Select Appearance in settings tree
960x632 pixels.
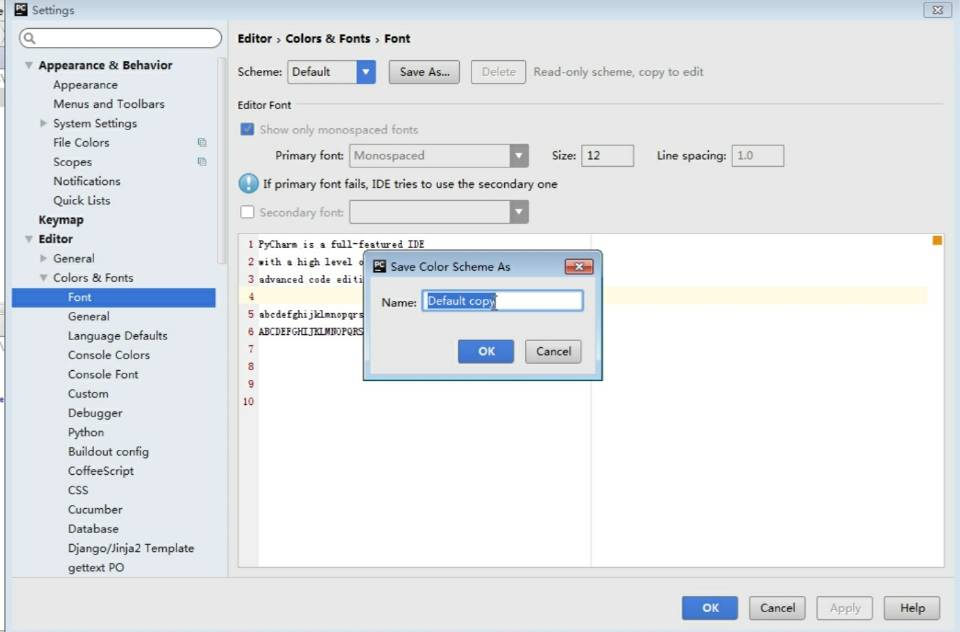pyautogui.click(x=85, y=85)
